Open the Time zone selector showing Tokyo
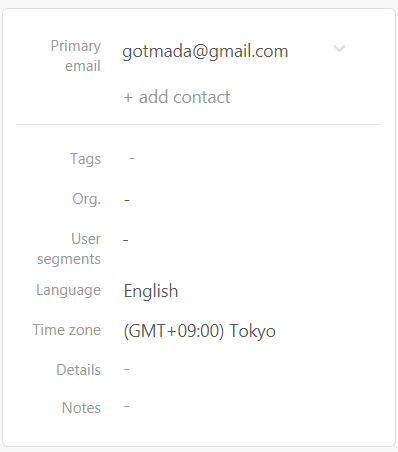Viewport: 398px width, 452px height. pos(200,331)
